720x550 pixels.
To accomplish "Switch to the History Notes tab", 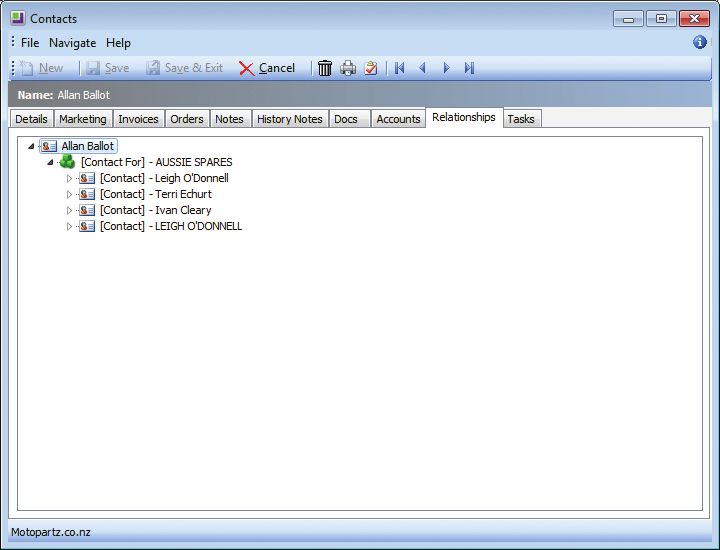I will tap(290, 119).
